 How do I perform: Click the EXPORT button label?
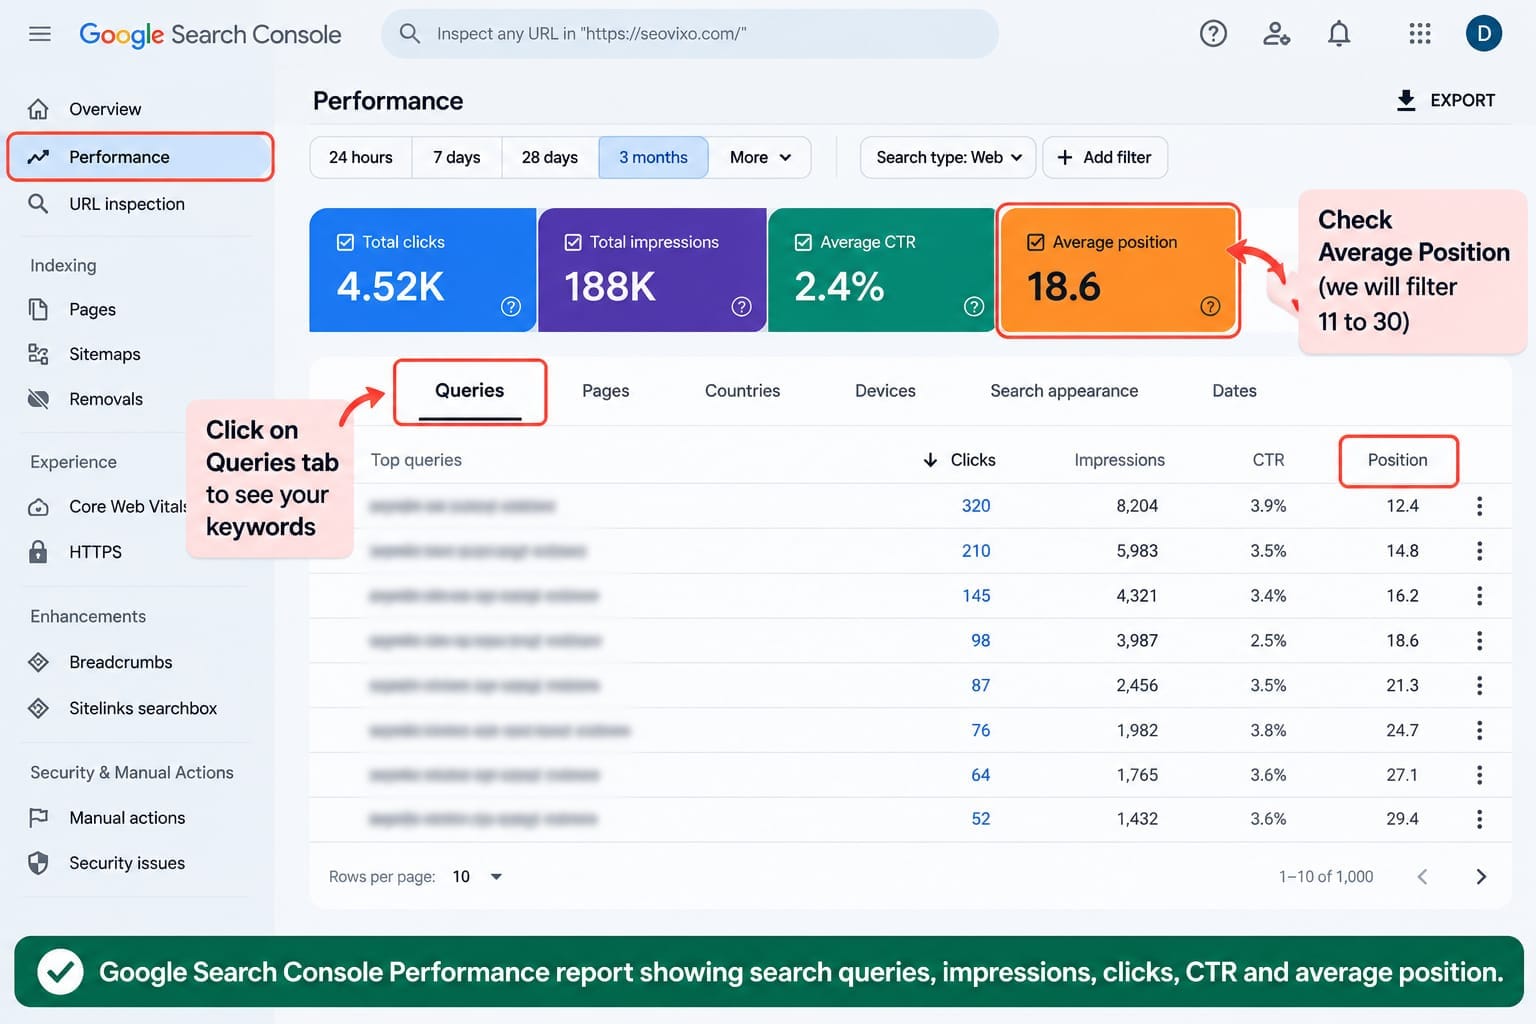1462,100
